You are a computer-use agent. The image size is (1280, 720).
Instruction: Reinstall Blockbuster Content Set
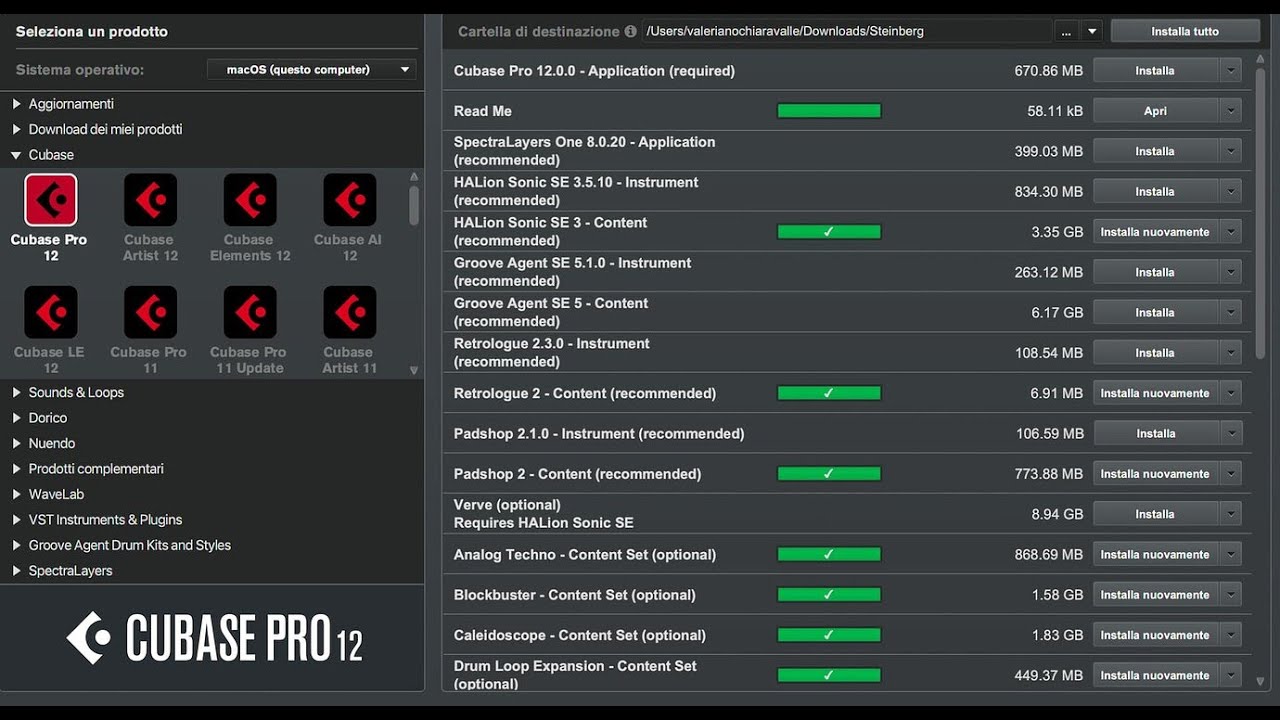click(x=1155, y=595)
